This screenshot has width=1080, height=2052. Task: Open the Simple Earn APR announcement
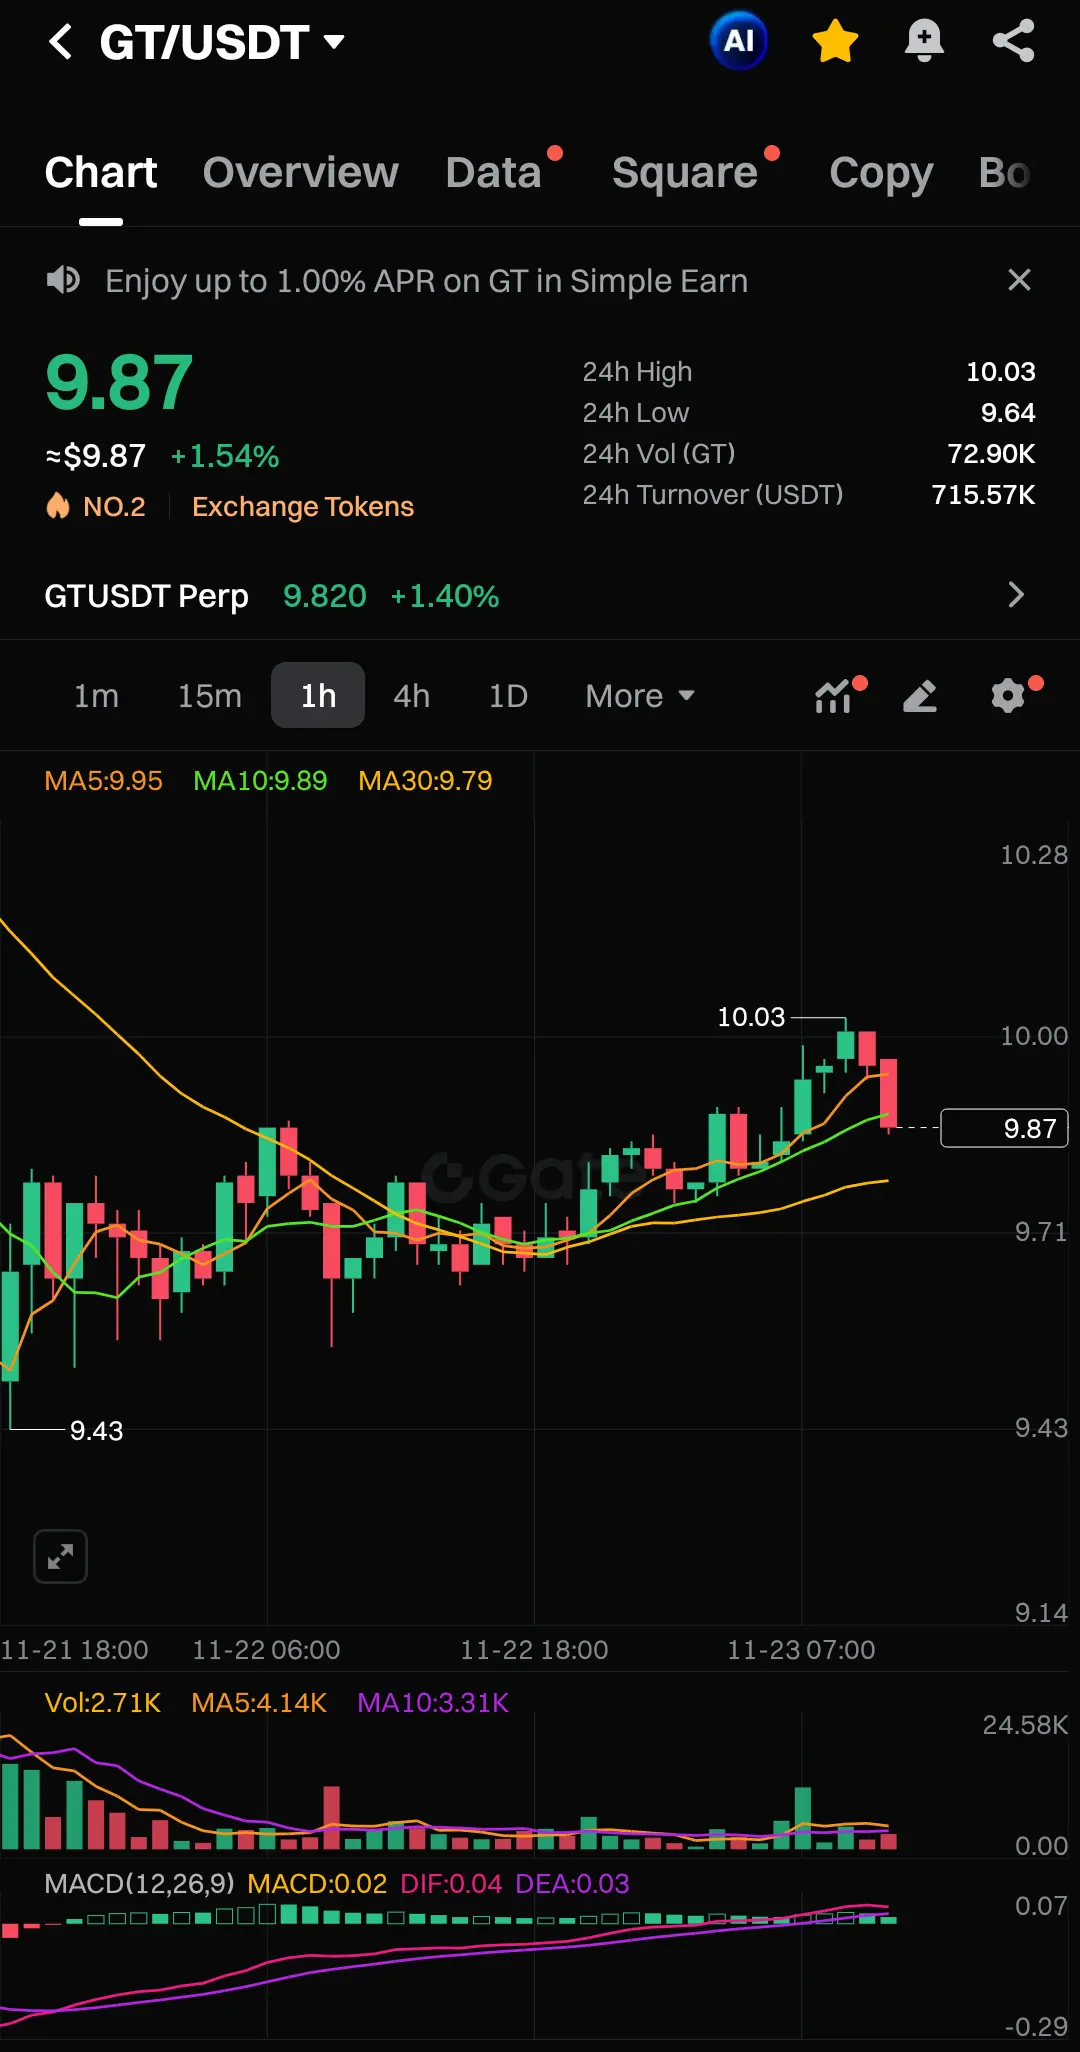tap(426, 281)
